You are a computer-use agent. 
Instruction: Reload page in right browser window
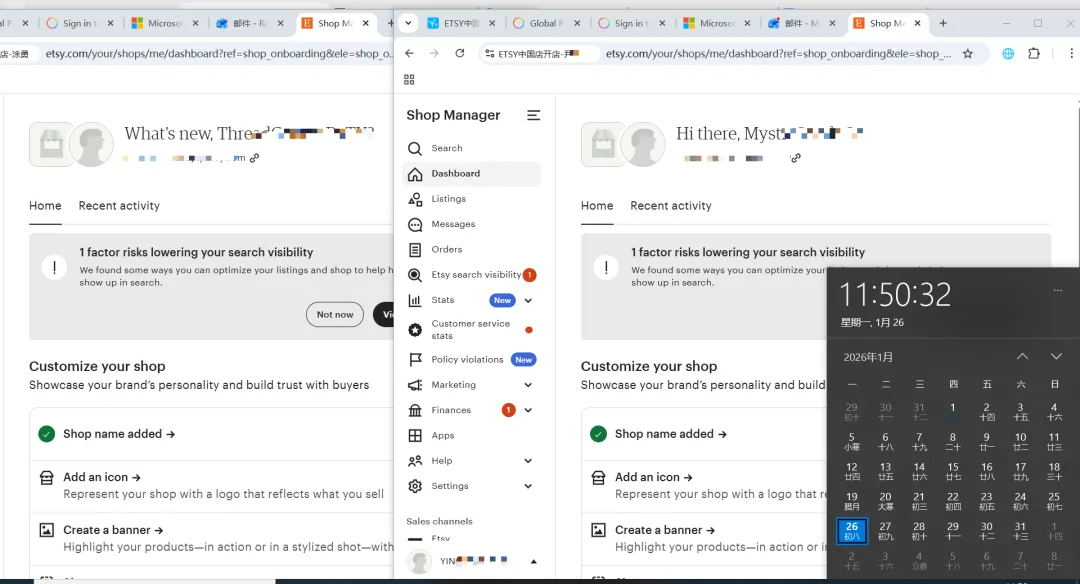click(459, 53)
